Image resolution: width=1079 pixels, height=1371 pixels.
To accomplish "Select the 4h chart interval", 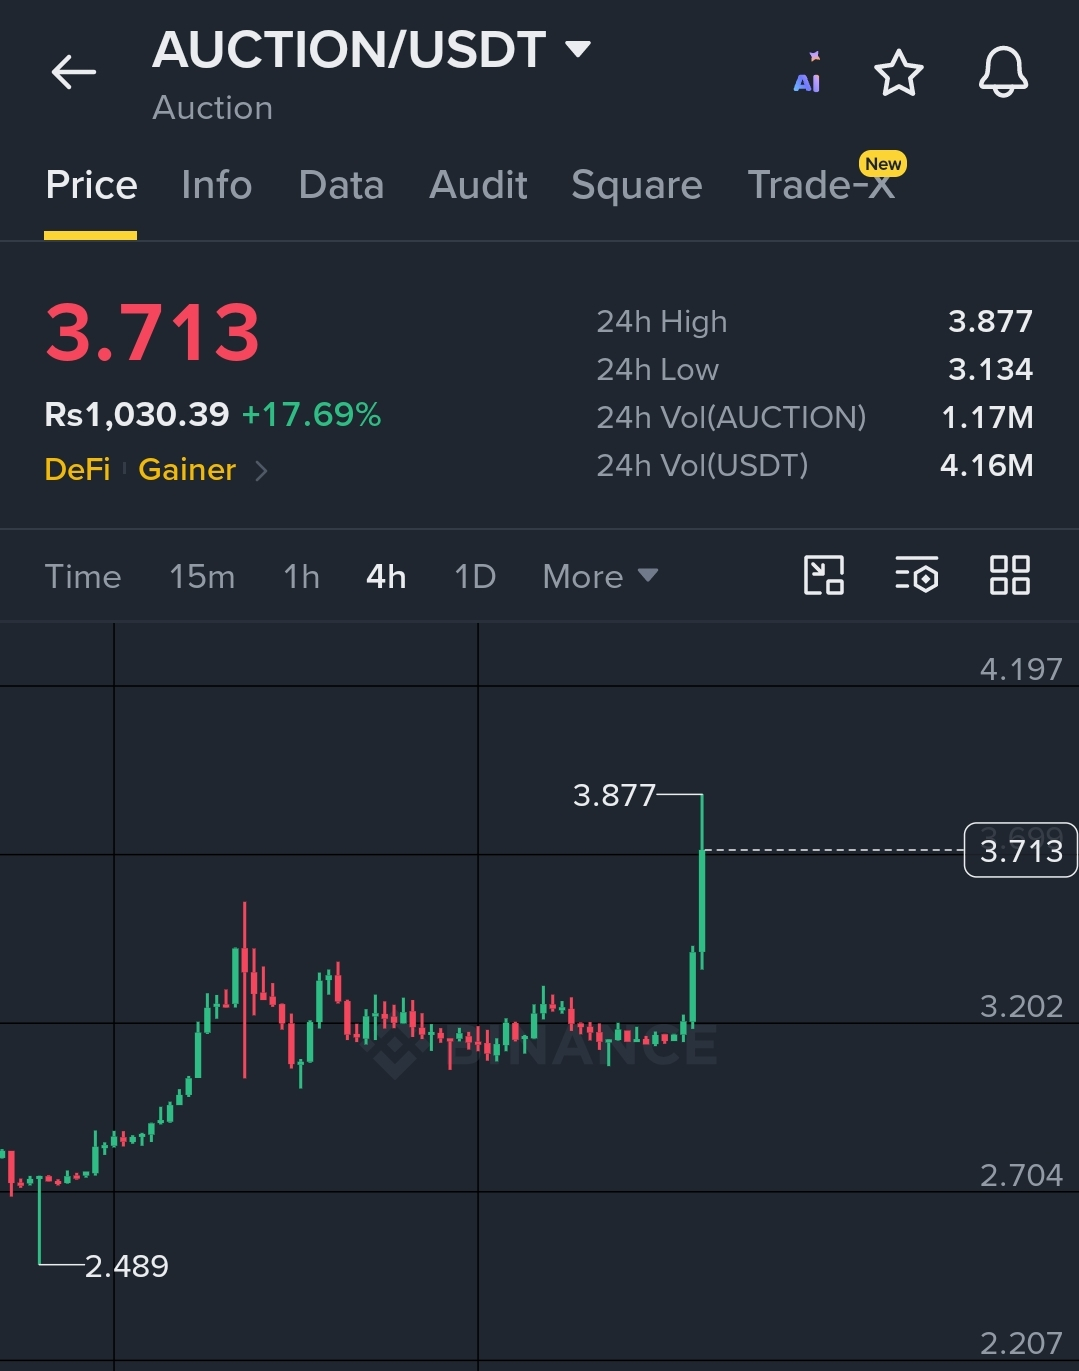I will [386, 576].
